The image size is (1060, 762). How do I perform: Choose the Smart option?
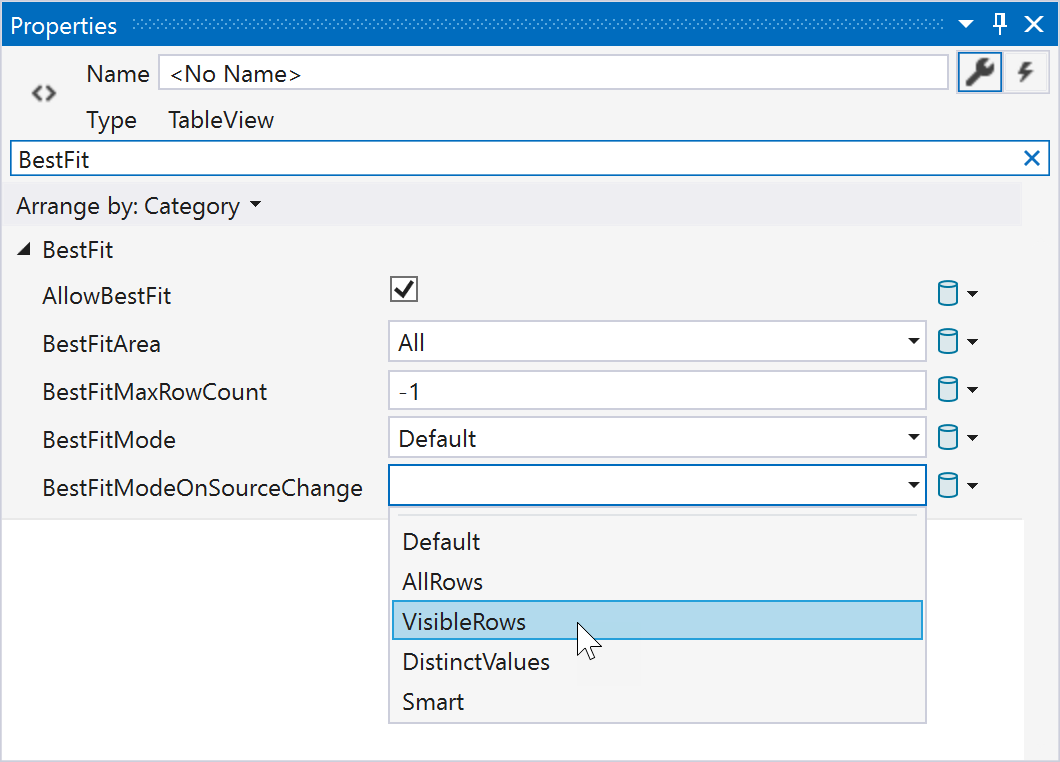pyautogui.click(x=433, y=702)
